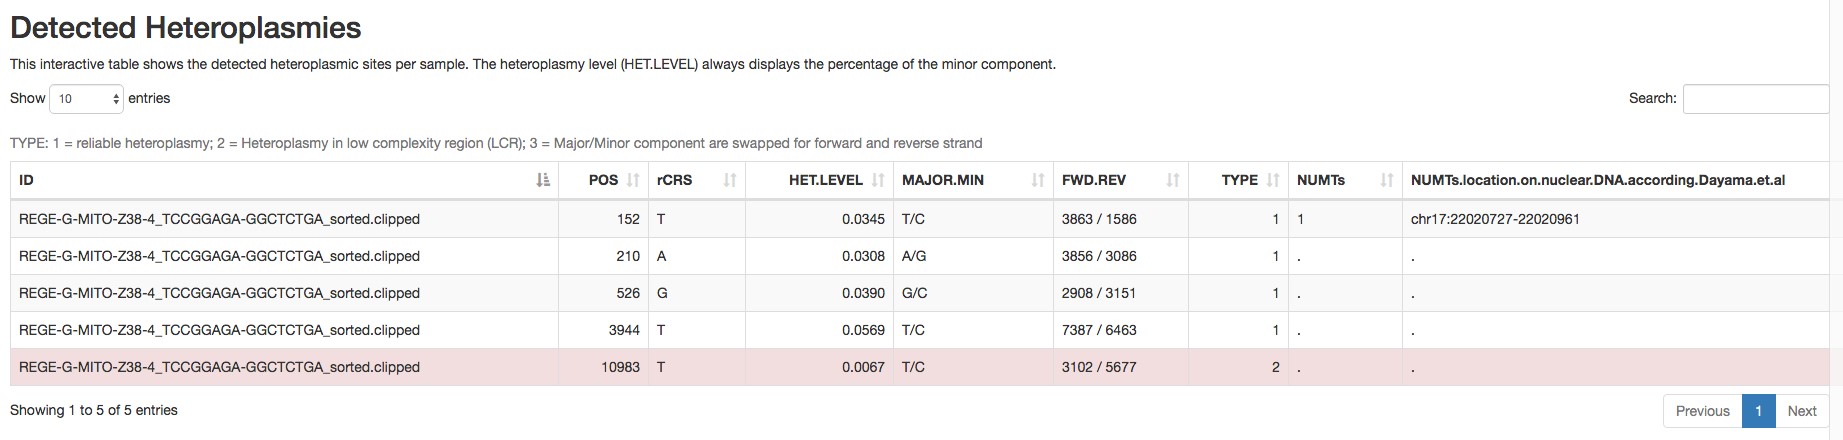Go to Previous page
Screen dimensions: 1843x440
(x=1702, y=411)
